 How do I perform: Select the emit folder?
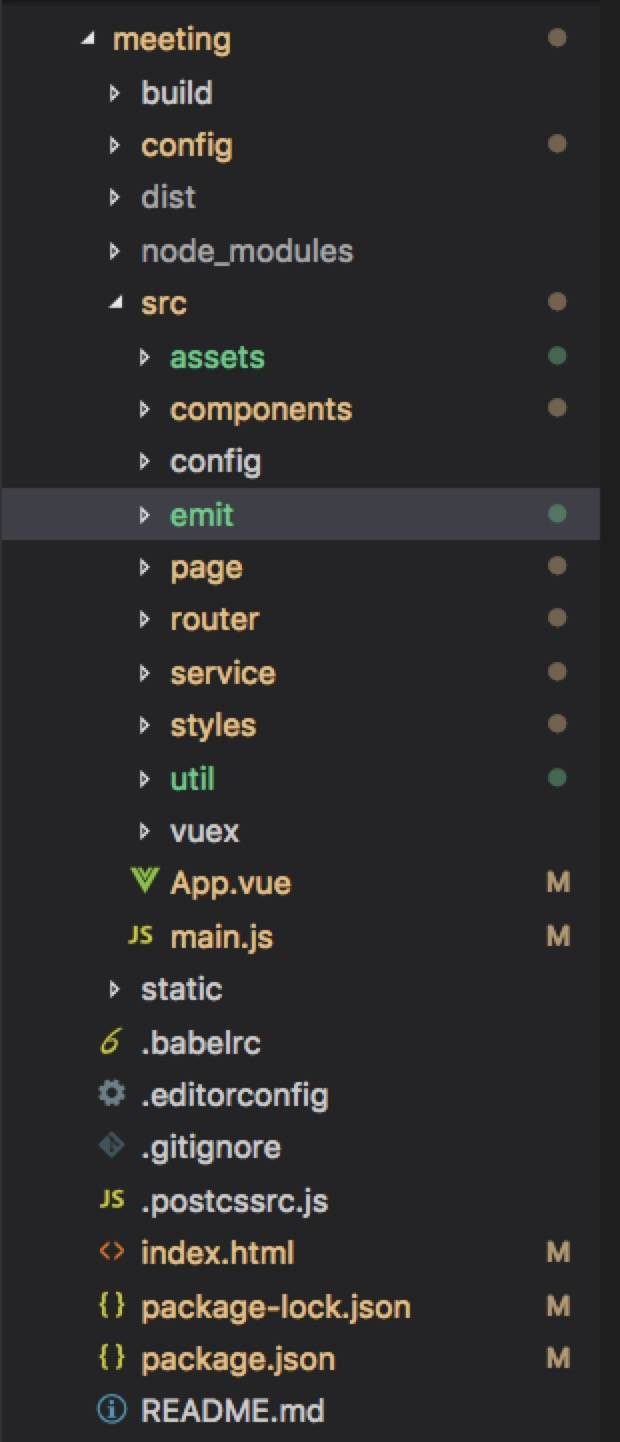pos(300,514)
